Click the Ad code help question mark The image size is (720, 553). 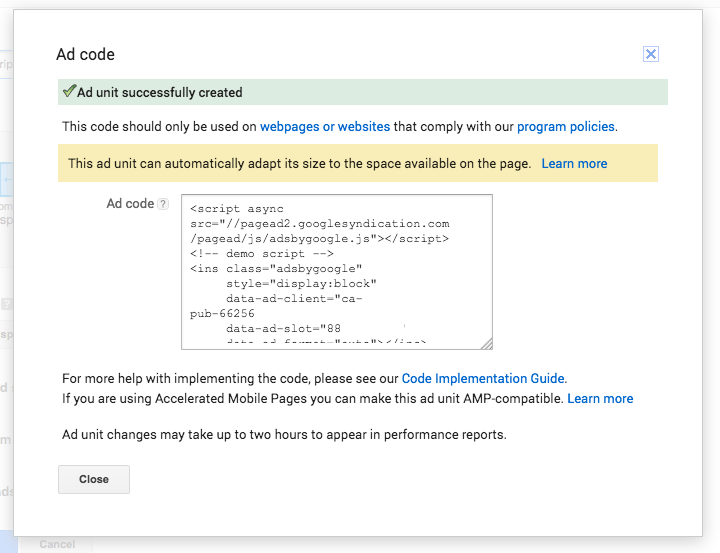pos(163,204)
